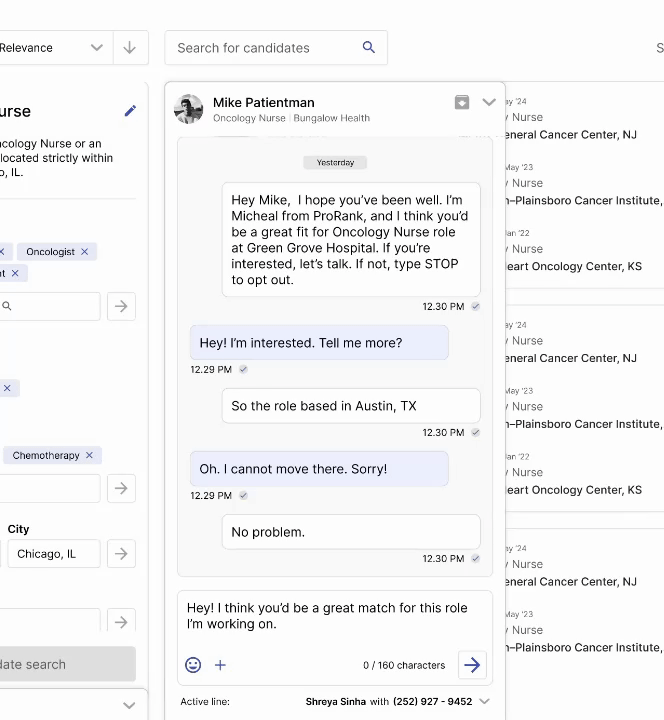The width and height of the screenshot is (664, 720).
Task: Open Mike Patientman's profile photo
Action: [x=188, y=109]
